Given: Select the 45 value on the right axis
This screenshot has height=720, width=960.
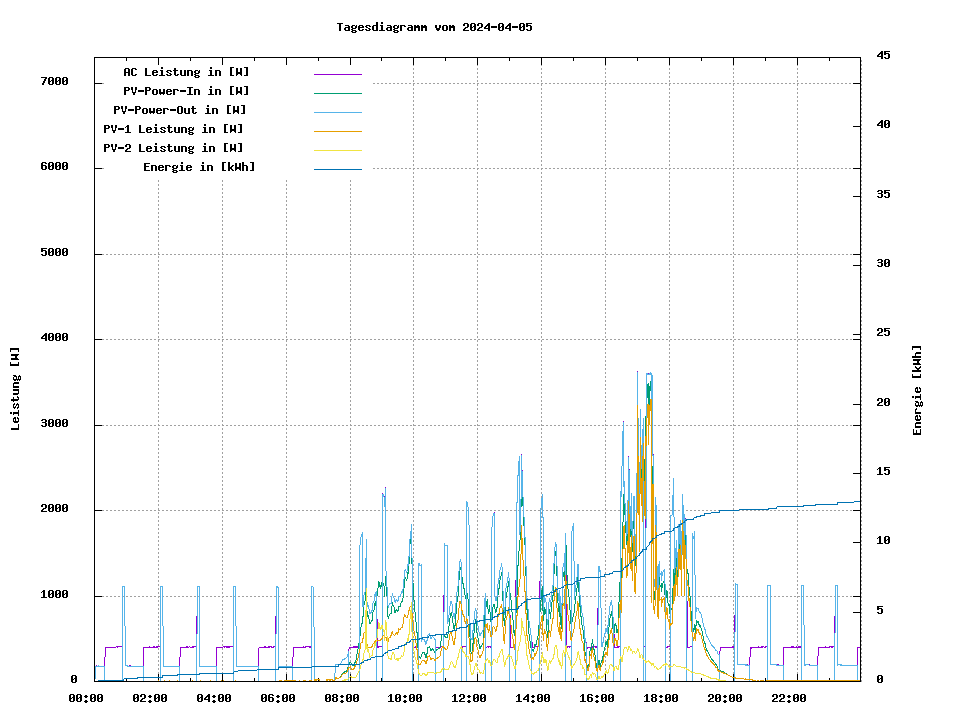Looking at the screenshot, I should pyautogui.click(x=883, y=55).
